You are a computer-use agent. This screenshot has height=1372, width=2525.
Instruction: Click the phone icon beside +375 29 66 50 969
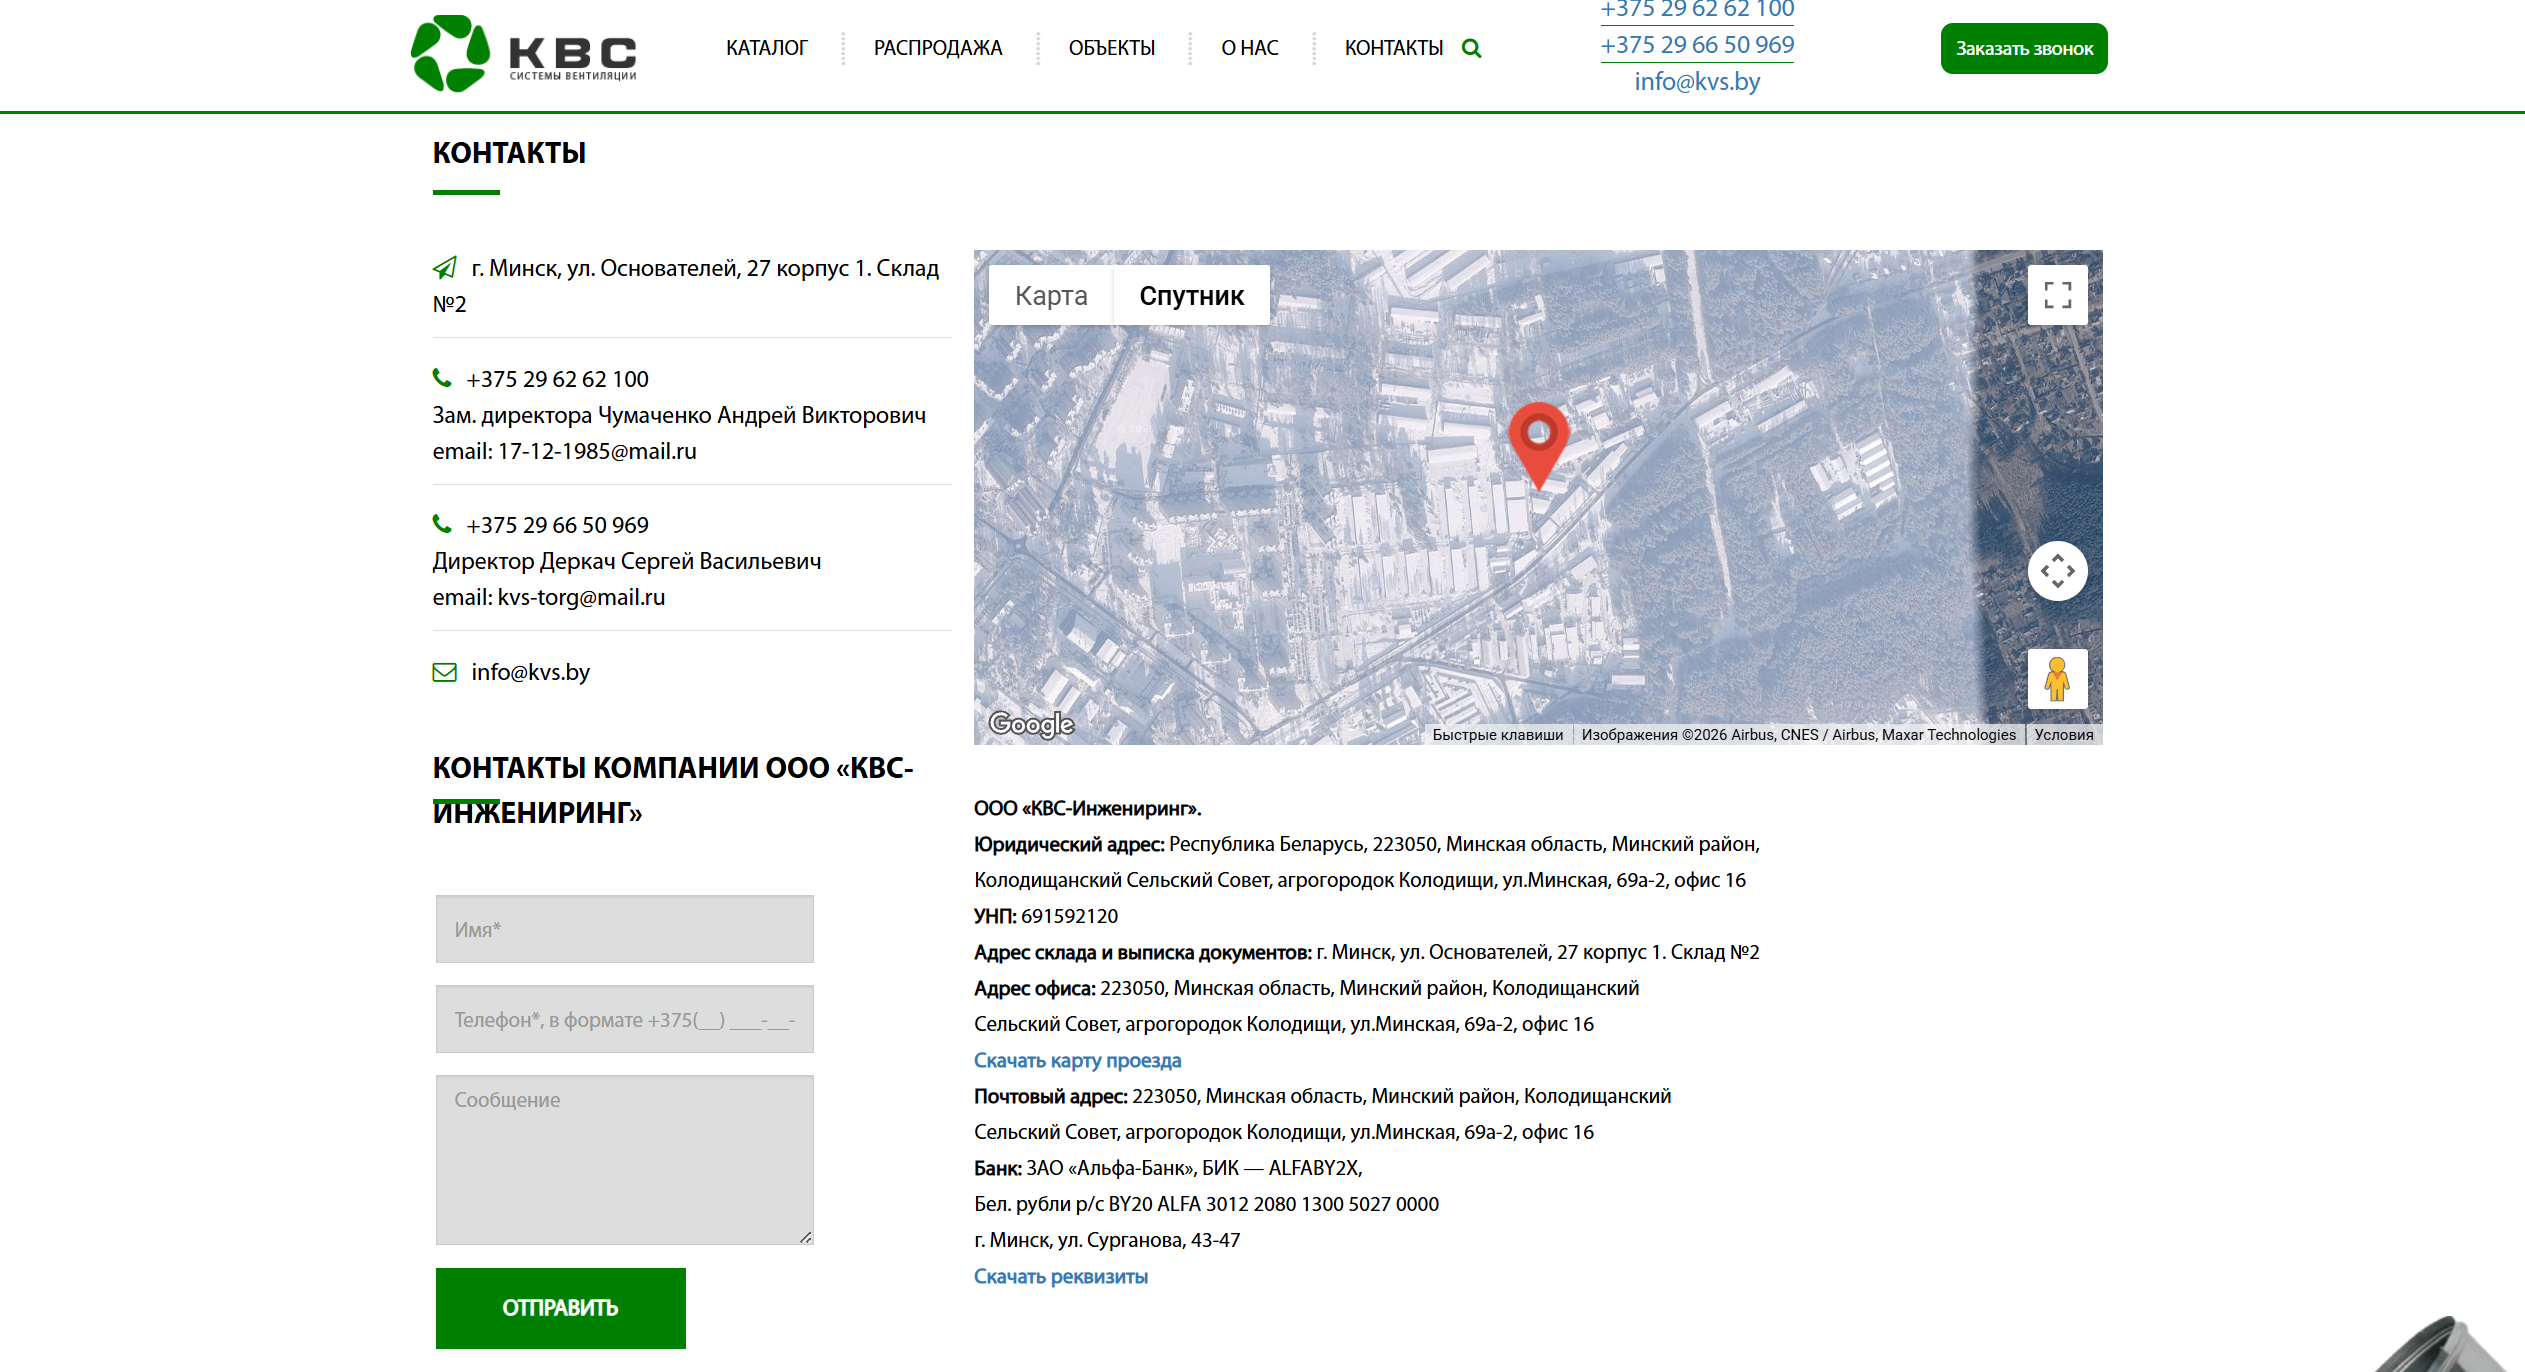click(442, 524)
